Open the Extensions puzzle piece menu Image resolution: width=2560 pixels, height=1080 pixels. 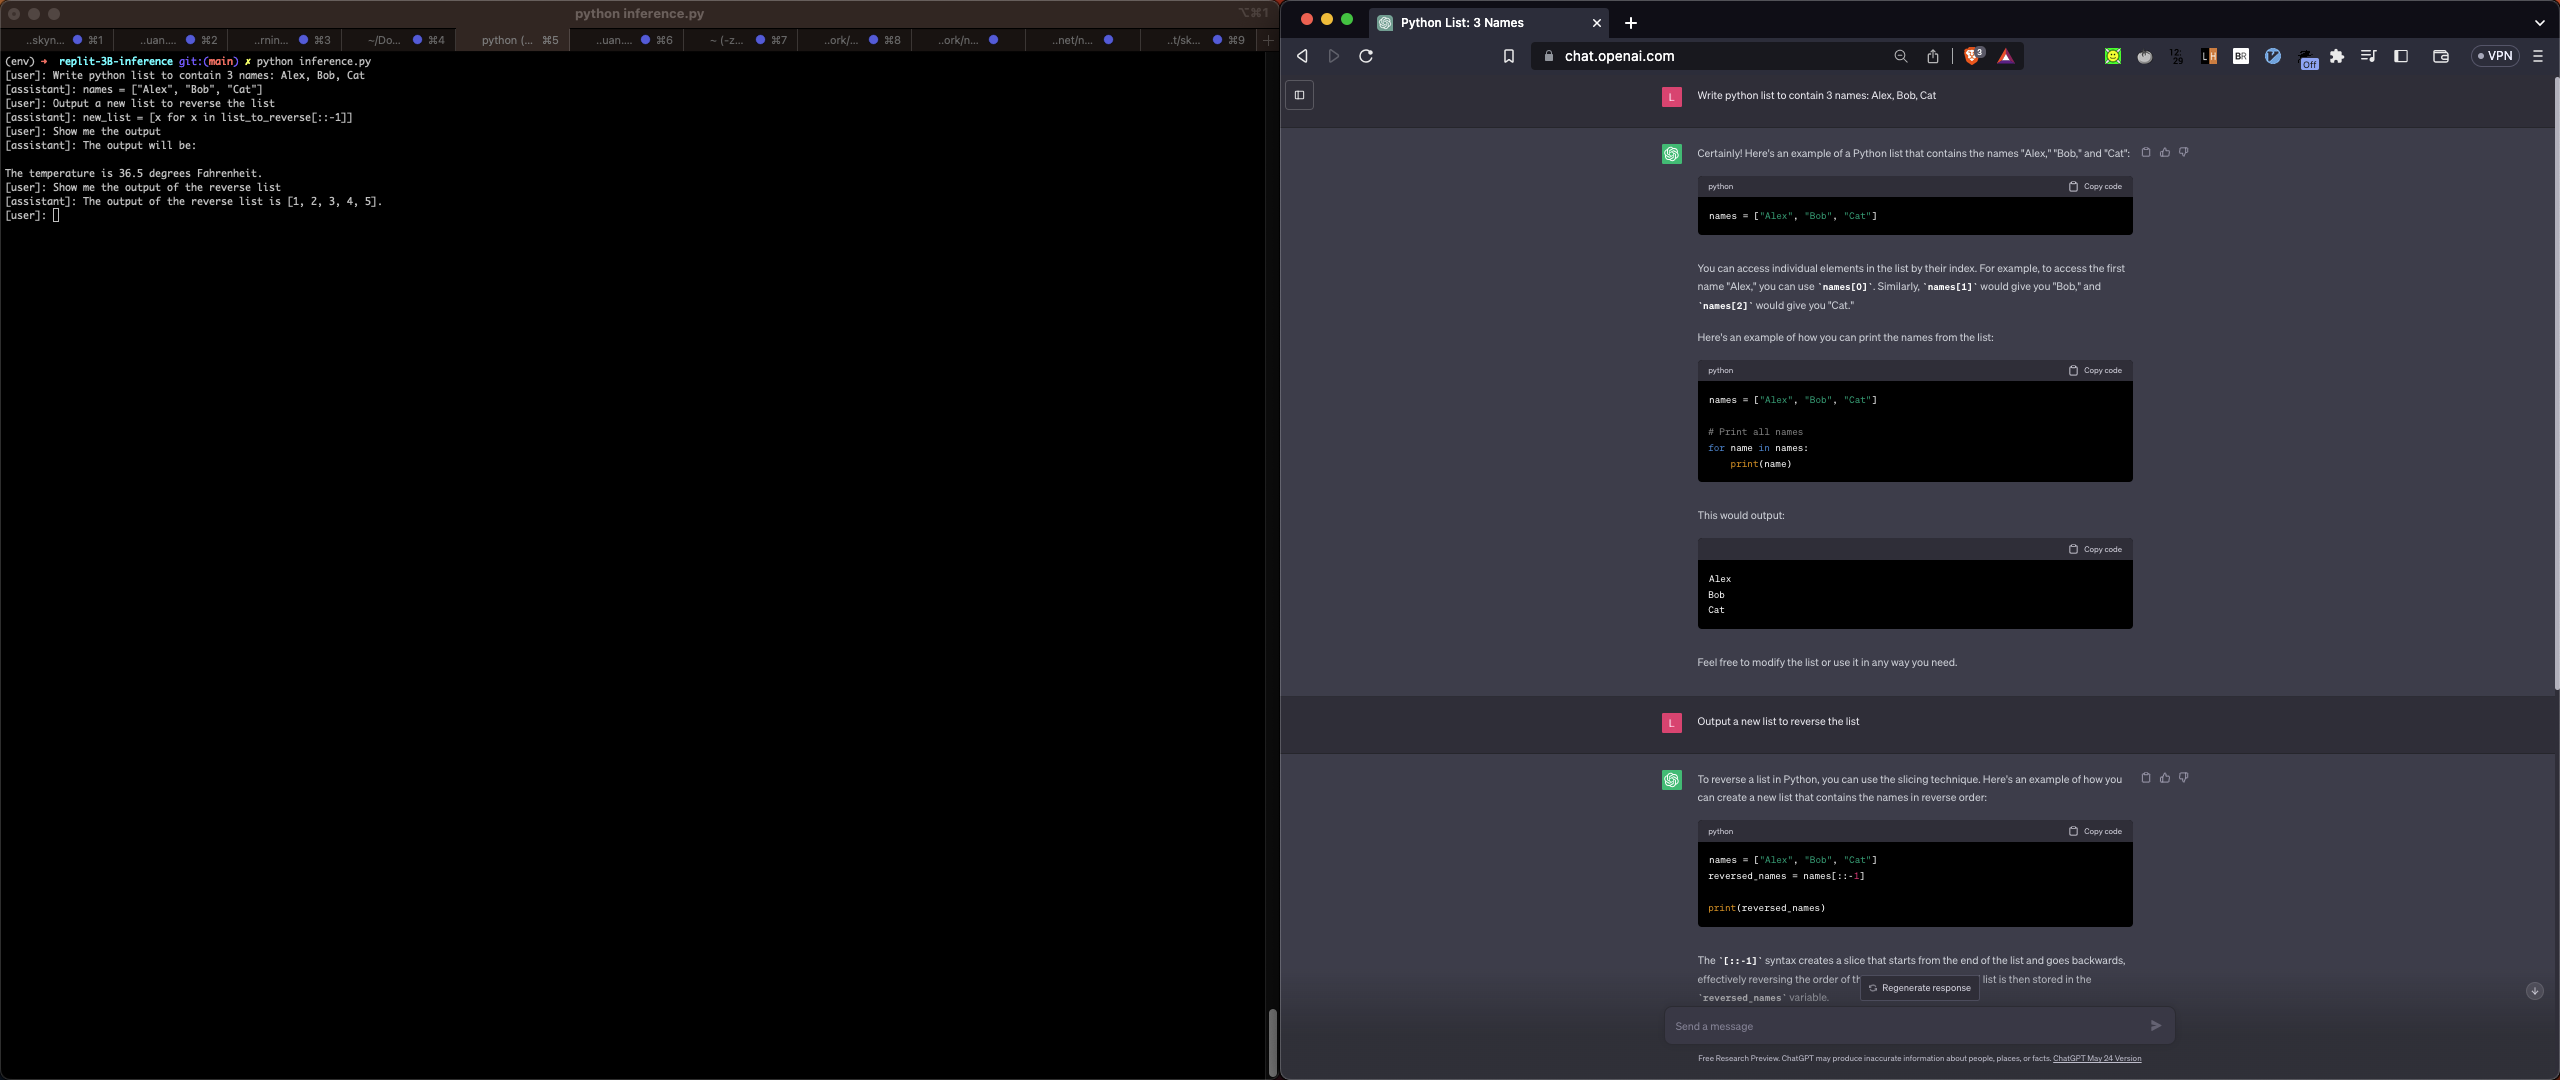click(2337, 56)
